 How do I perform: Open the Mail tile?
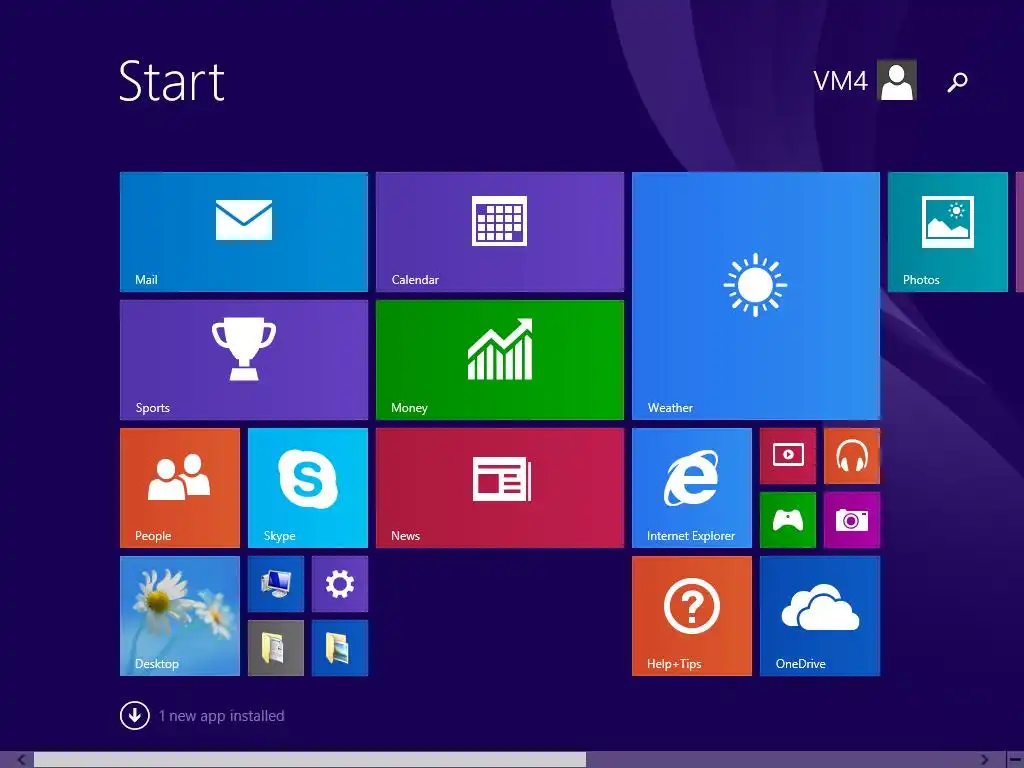244,232
